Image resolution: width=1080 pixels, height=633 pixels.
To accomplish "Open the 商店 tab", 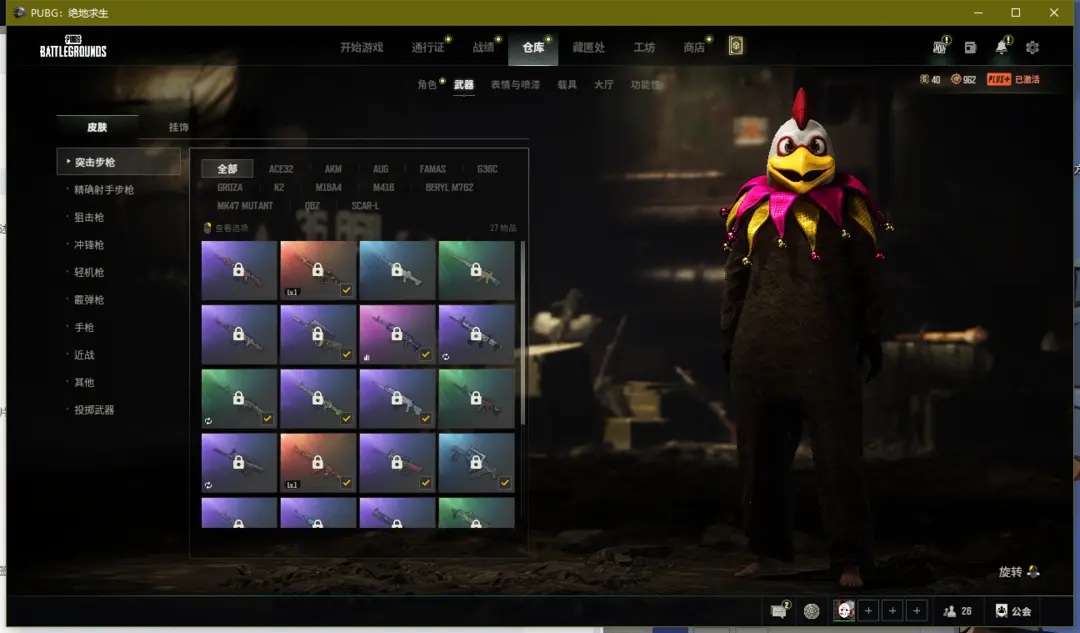I will pos(694,48).
